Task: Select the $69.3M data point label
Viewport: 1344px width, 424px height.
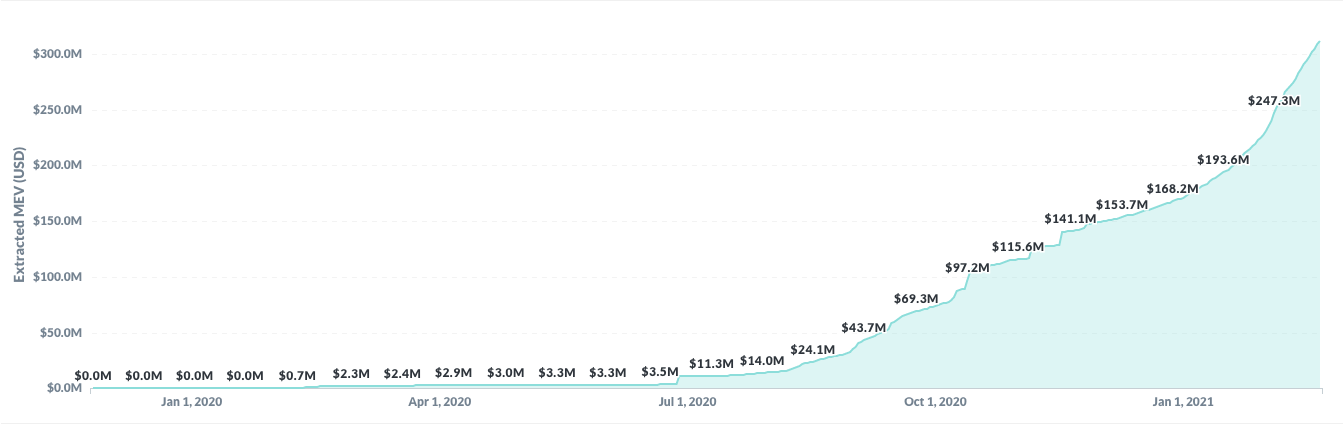Action: click(x=916, y=299)
